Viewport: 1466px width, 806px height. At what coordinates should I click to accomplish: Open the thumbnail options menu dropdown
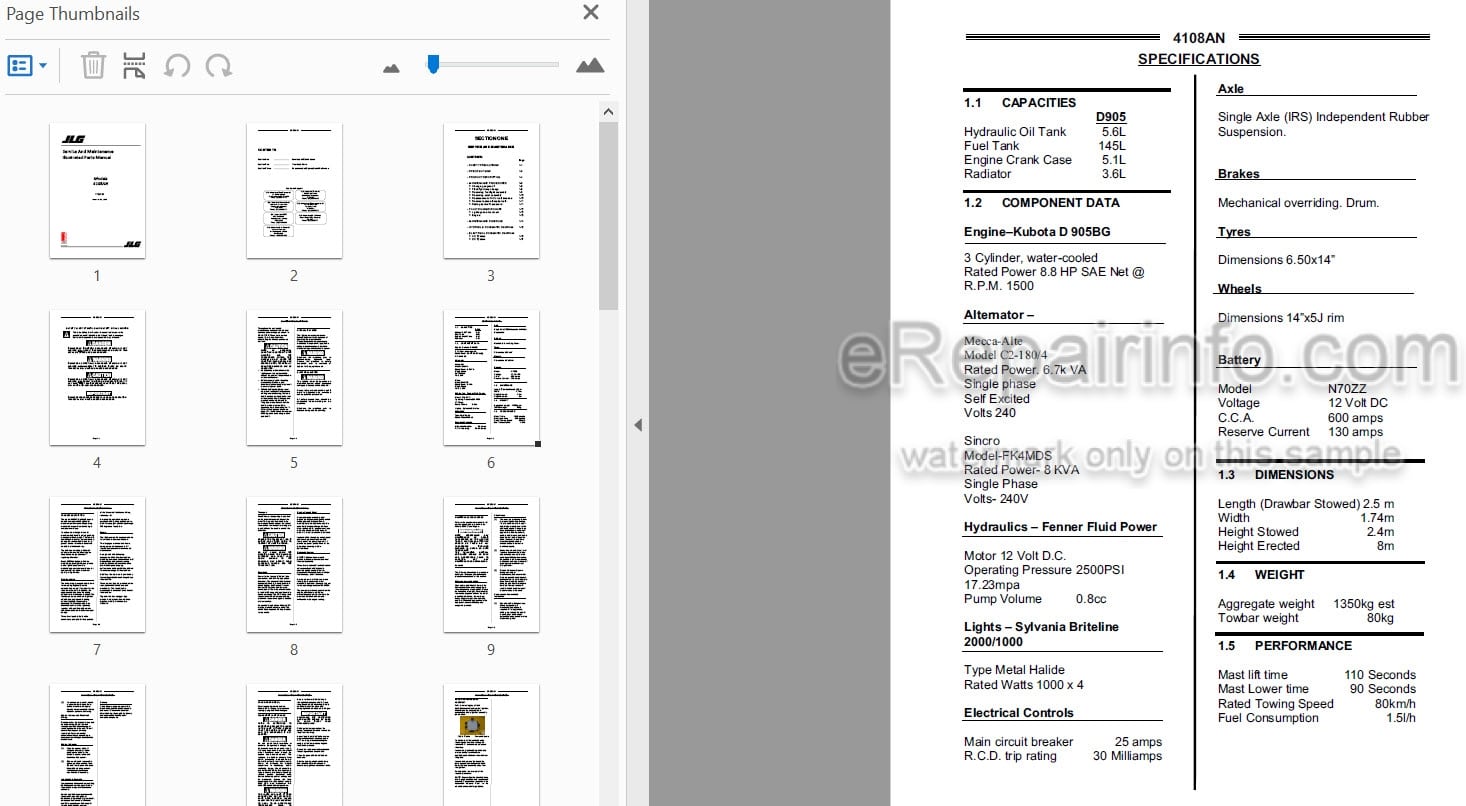point(27,66)
